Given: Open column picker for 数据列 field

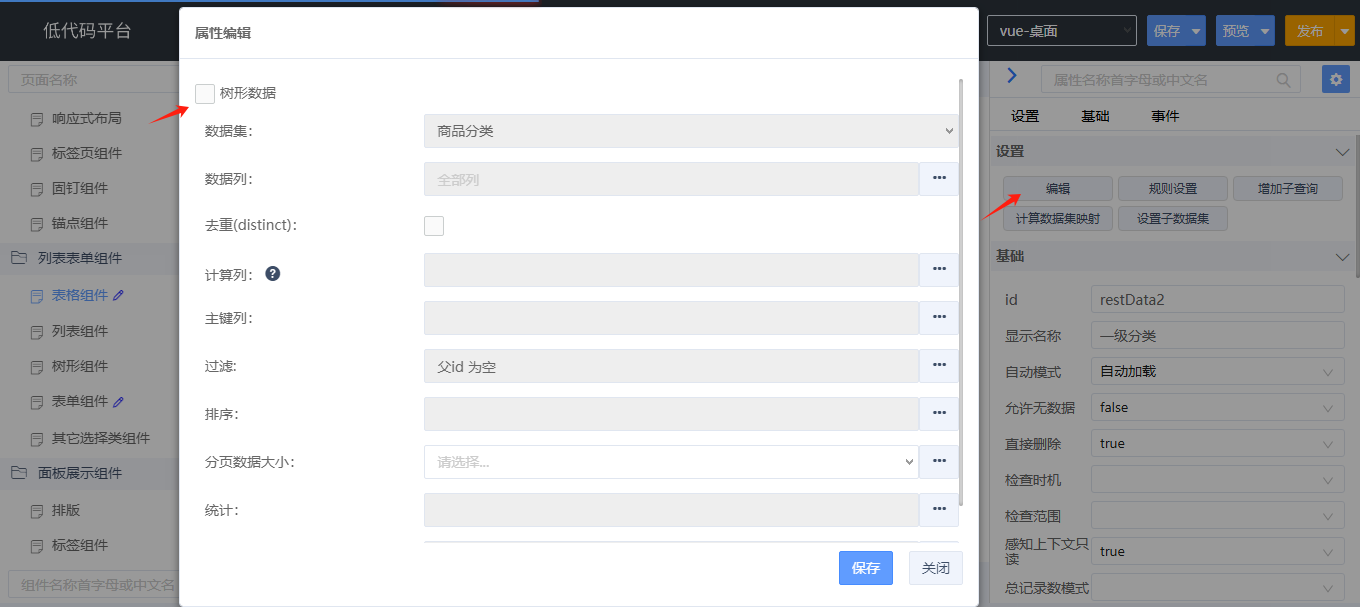Looking at the screenshot, I should (939, 179).
